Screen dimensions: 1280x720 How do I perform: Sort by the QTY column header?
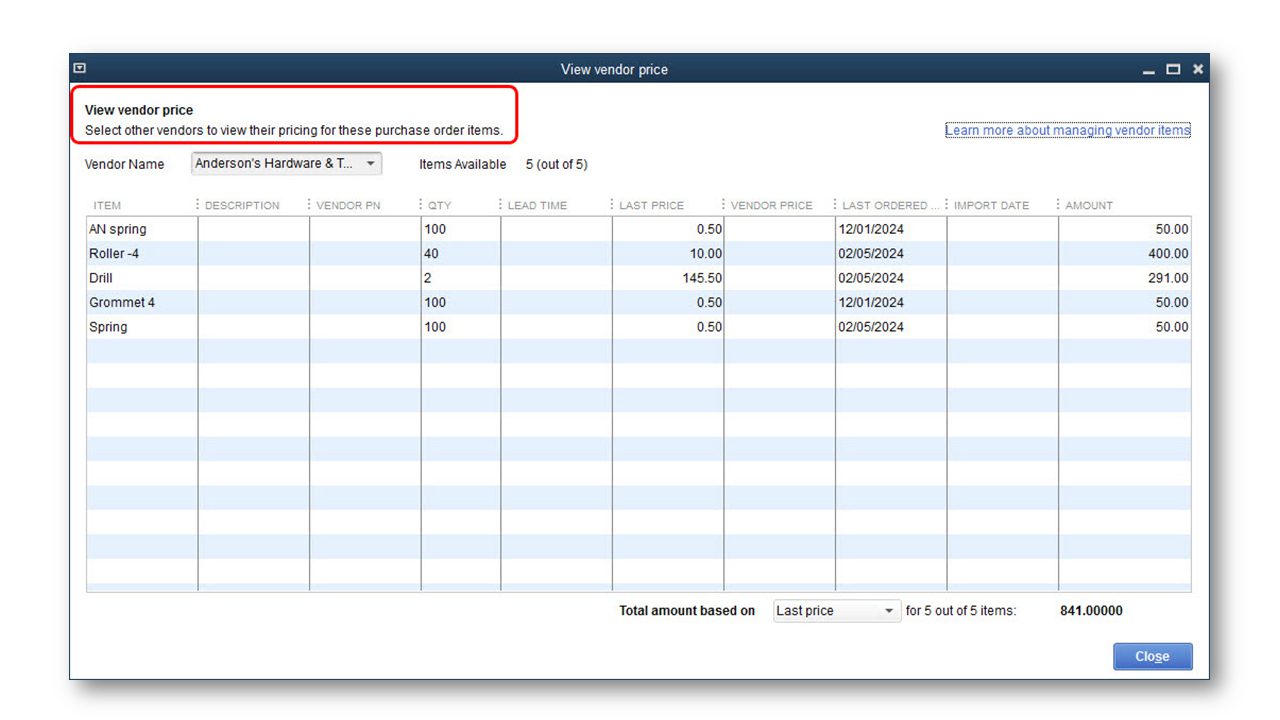[x=440, y=206]
